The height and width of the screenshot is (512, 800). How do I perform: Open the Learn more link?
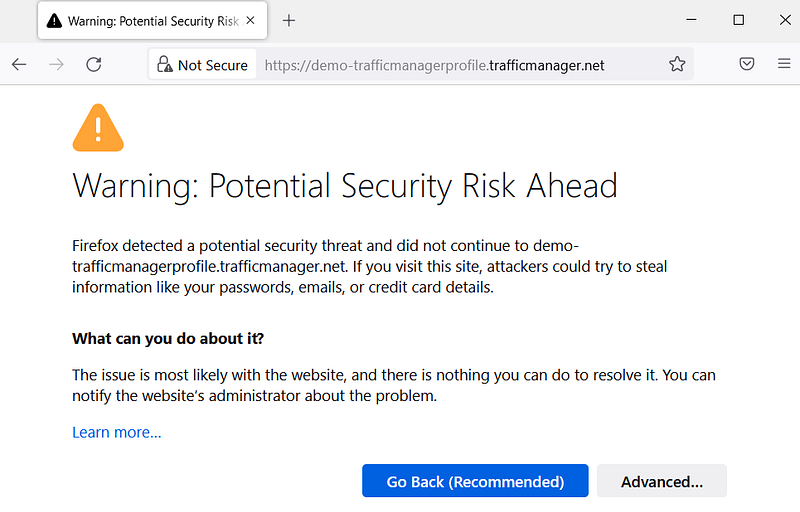pos(116,433)
